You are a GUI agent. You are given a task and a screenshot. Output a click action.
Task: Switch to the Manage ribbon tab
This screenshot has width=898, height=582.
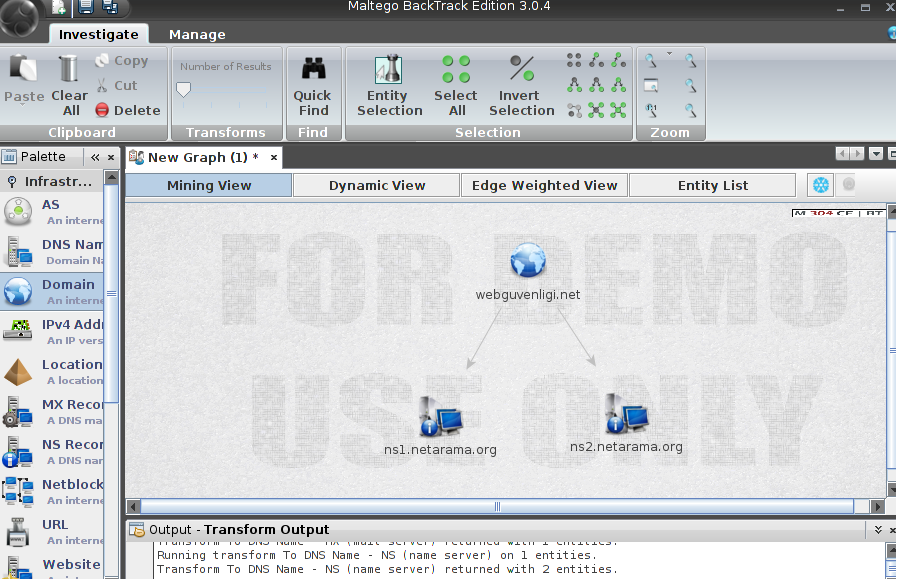coord(197,34)
